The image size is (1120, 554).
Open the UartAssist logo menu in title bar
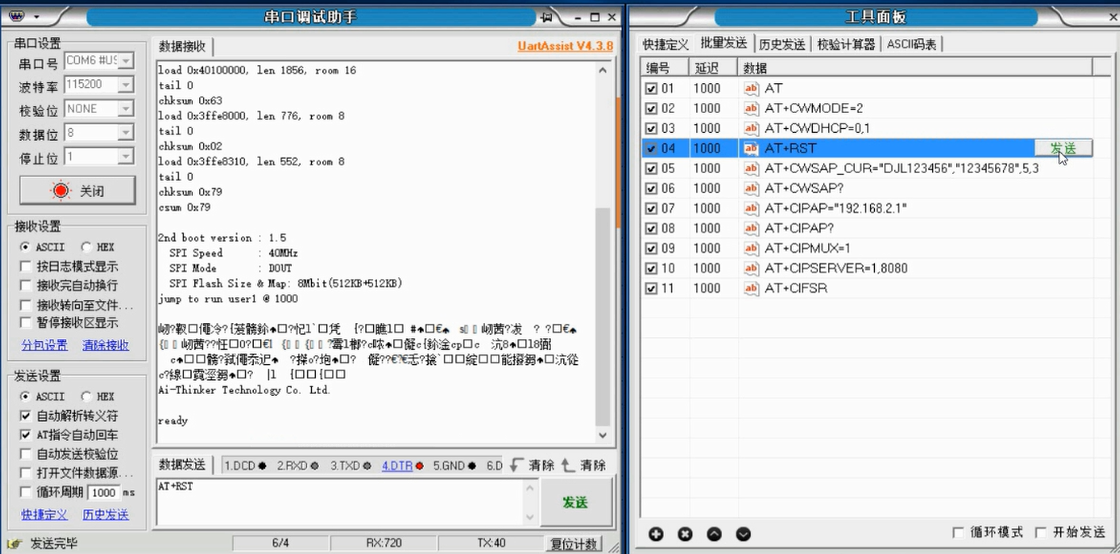(23, 16)
